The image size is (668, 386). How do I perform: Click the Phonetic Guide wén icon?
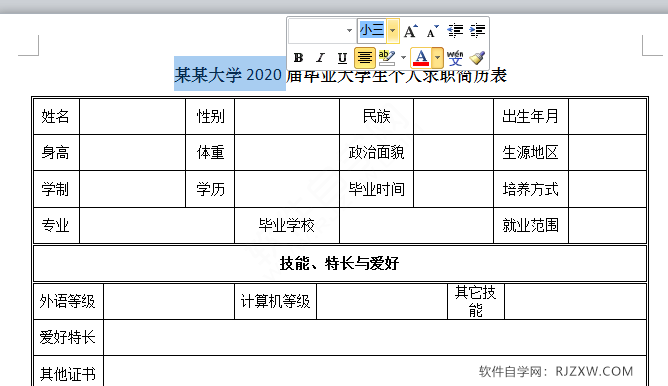[455, 58]
